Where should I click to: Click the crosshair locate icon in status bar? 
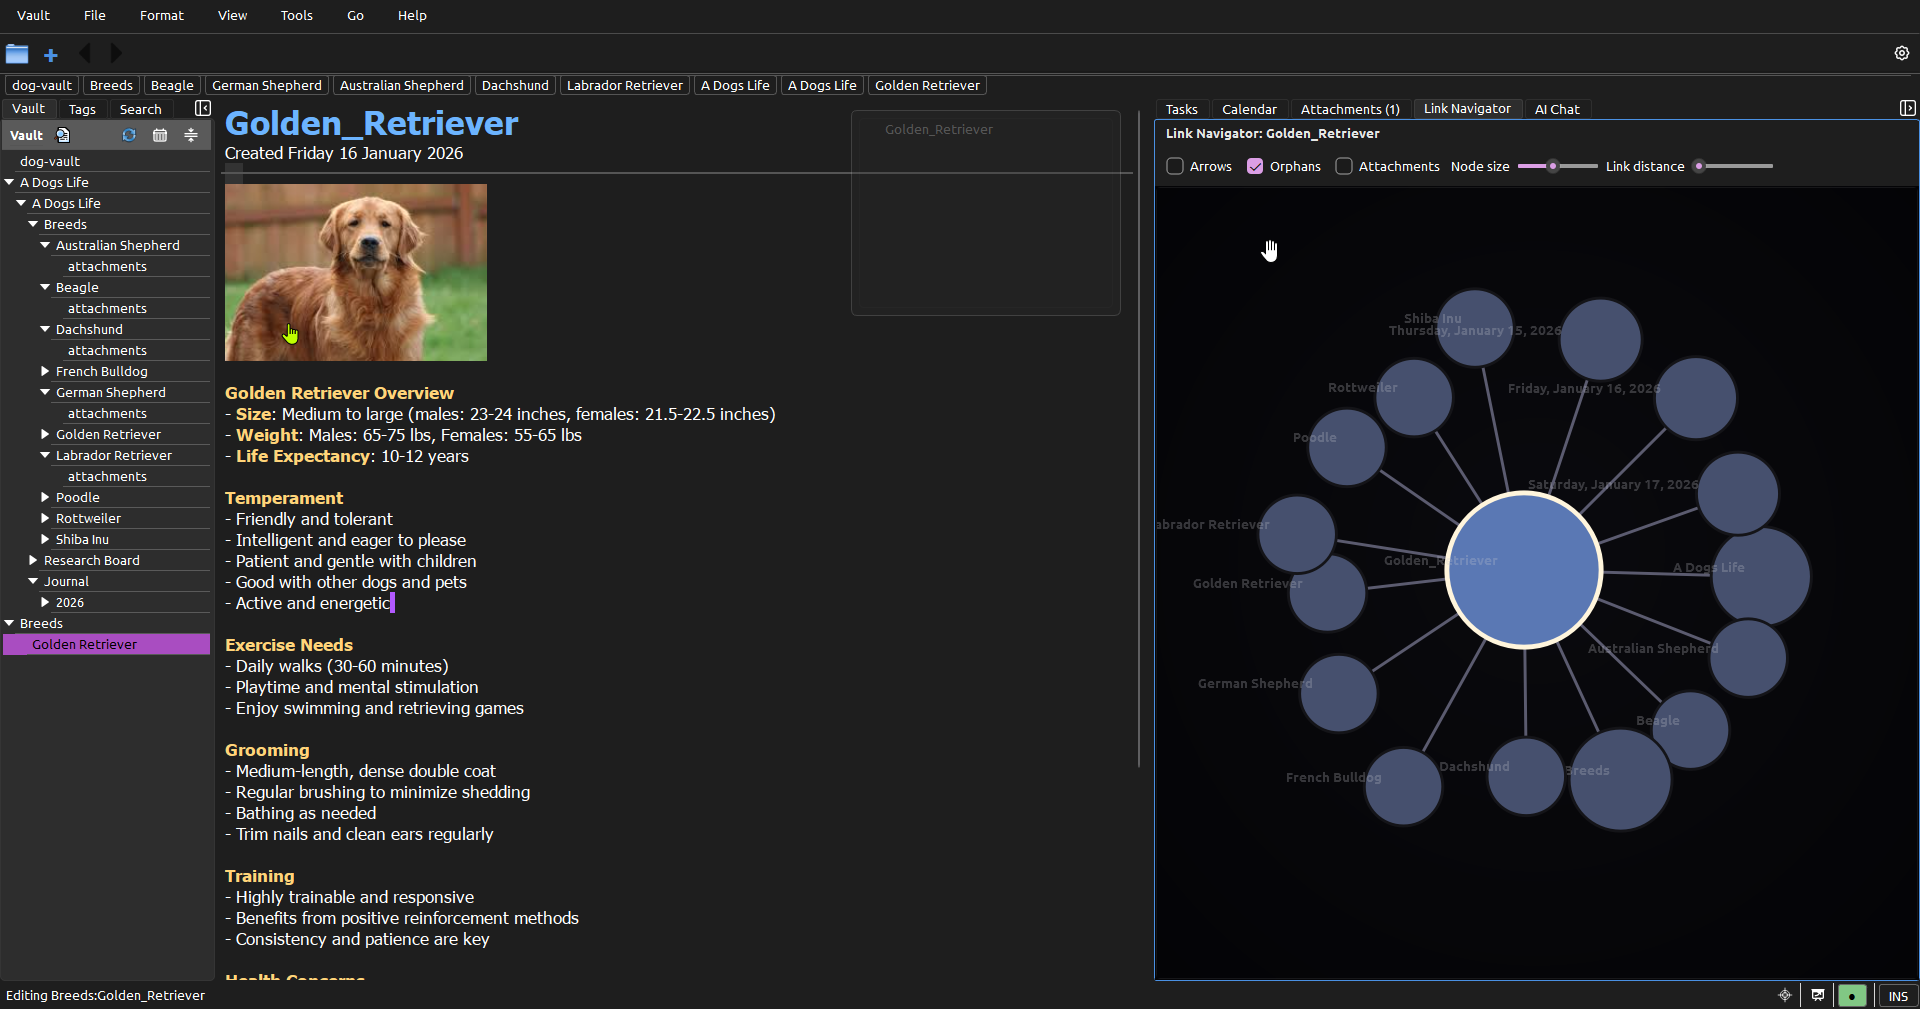coord(1785,995)
